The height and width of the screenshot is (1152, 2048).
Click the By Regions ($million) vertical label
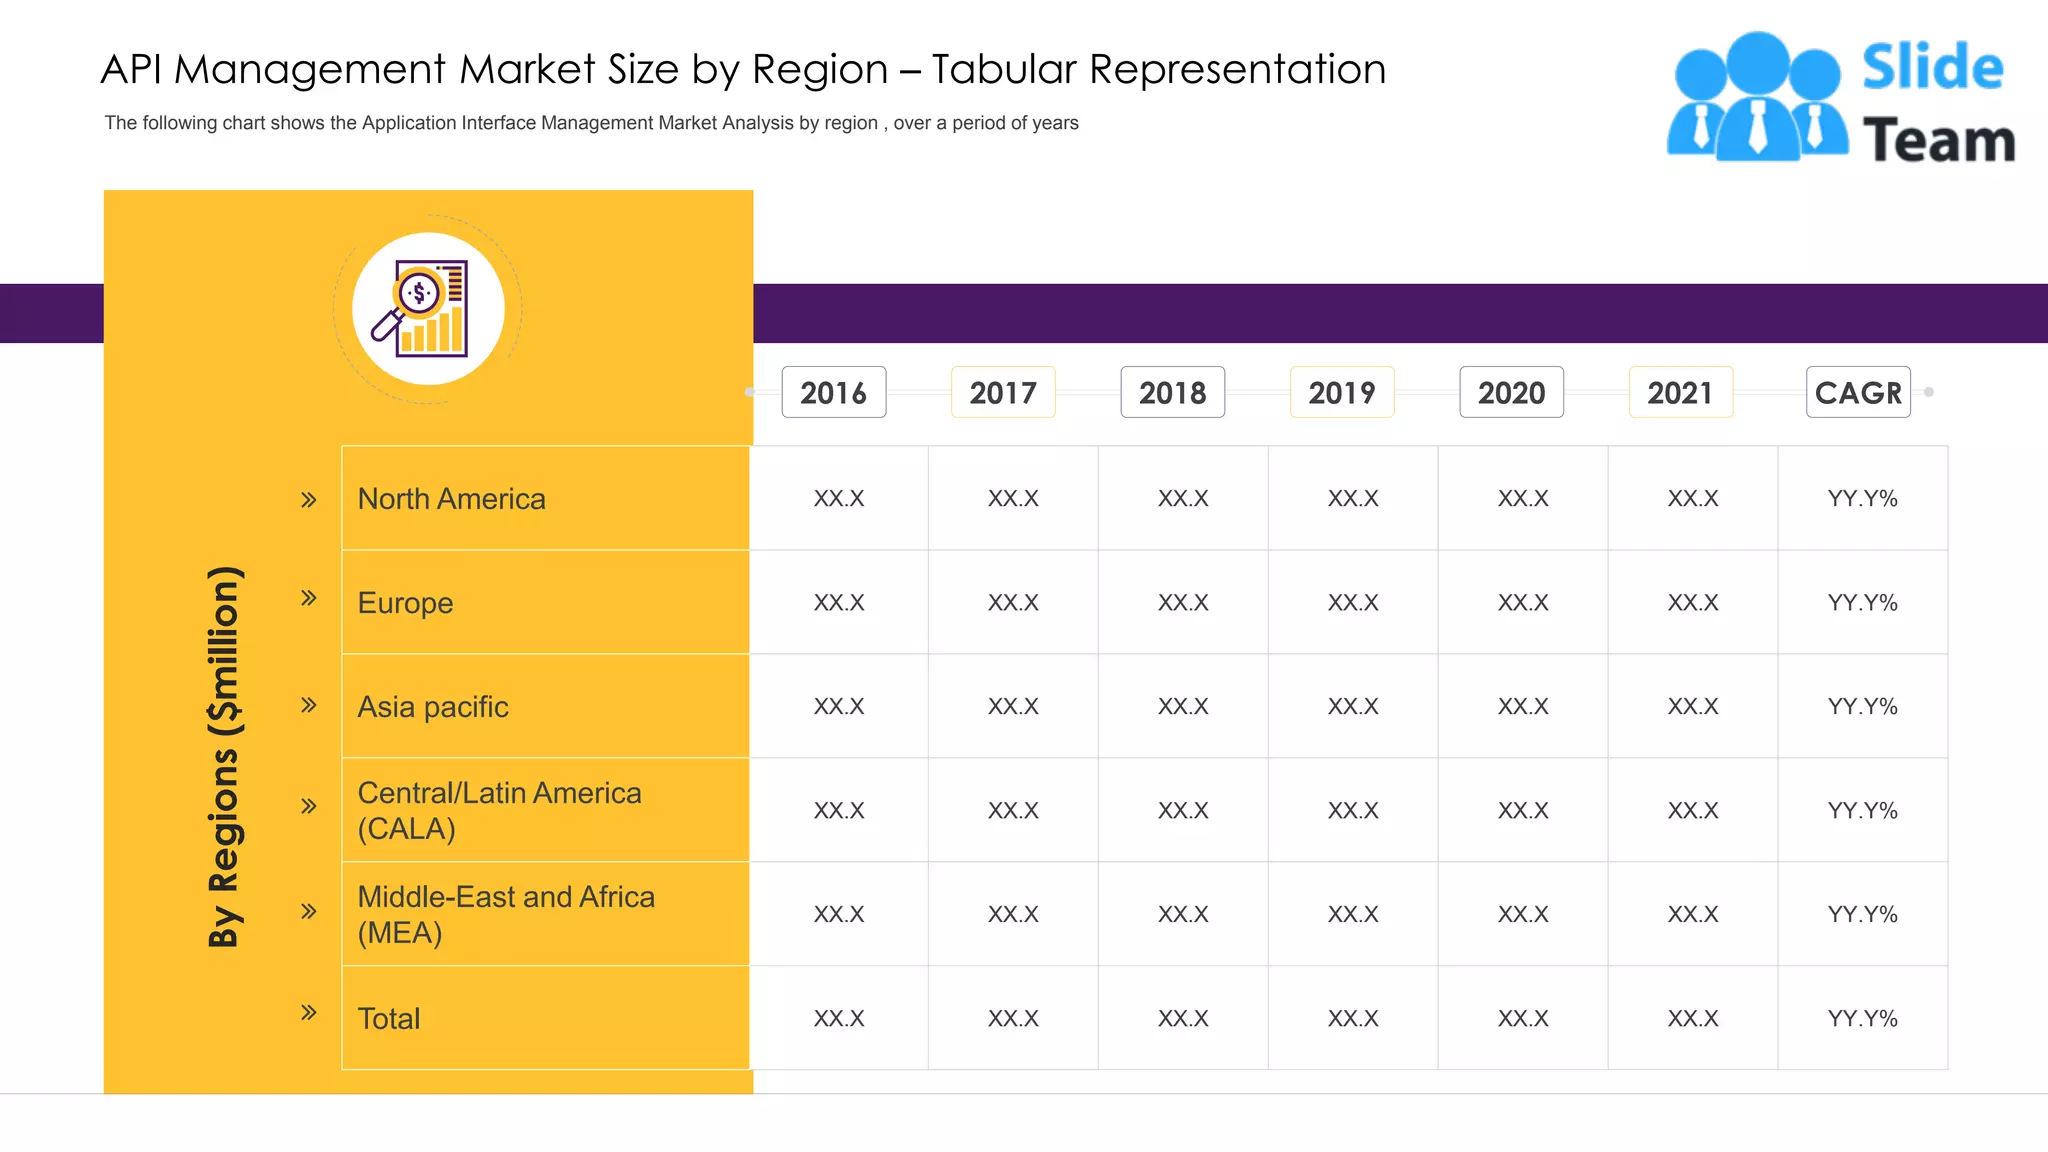pyautogui.click(x=224, y=756)
